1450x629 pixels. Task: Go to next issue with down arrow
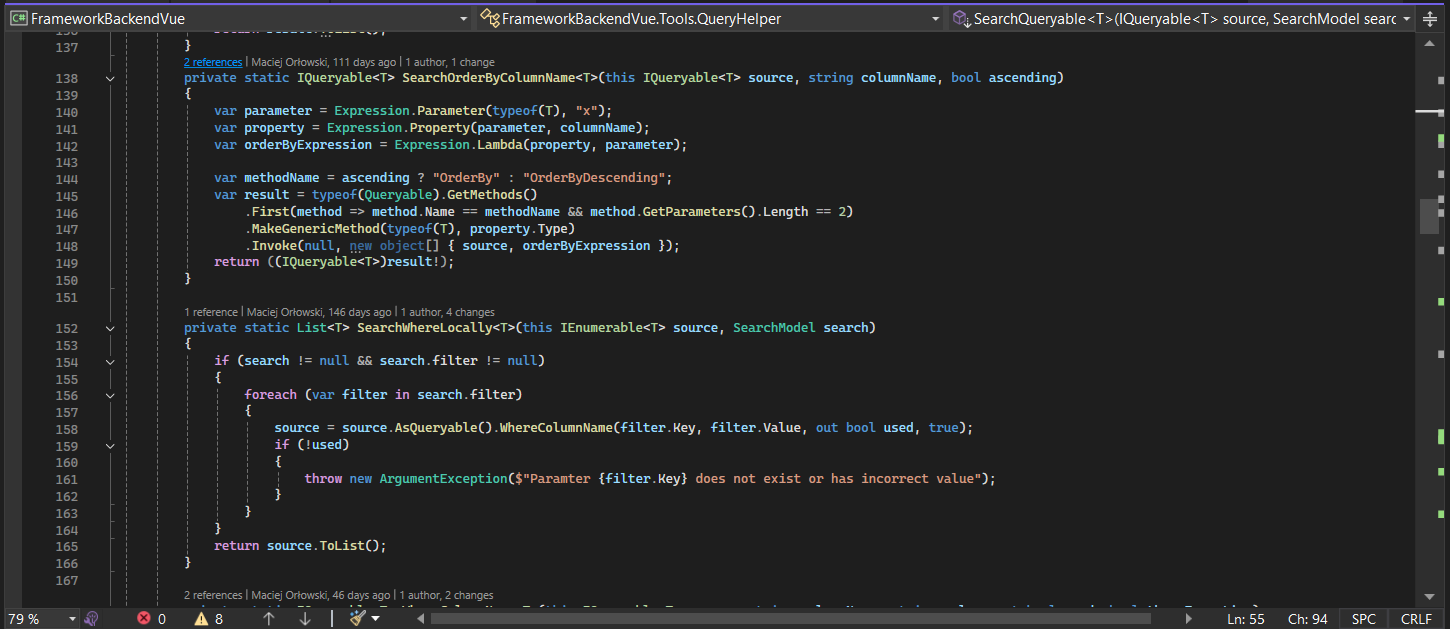point(305,619)
